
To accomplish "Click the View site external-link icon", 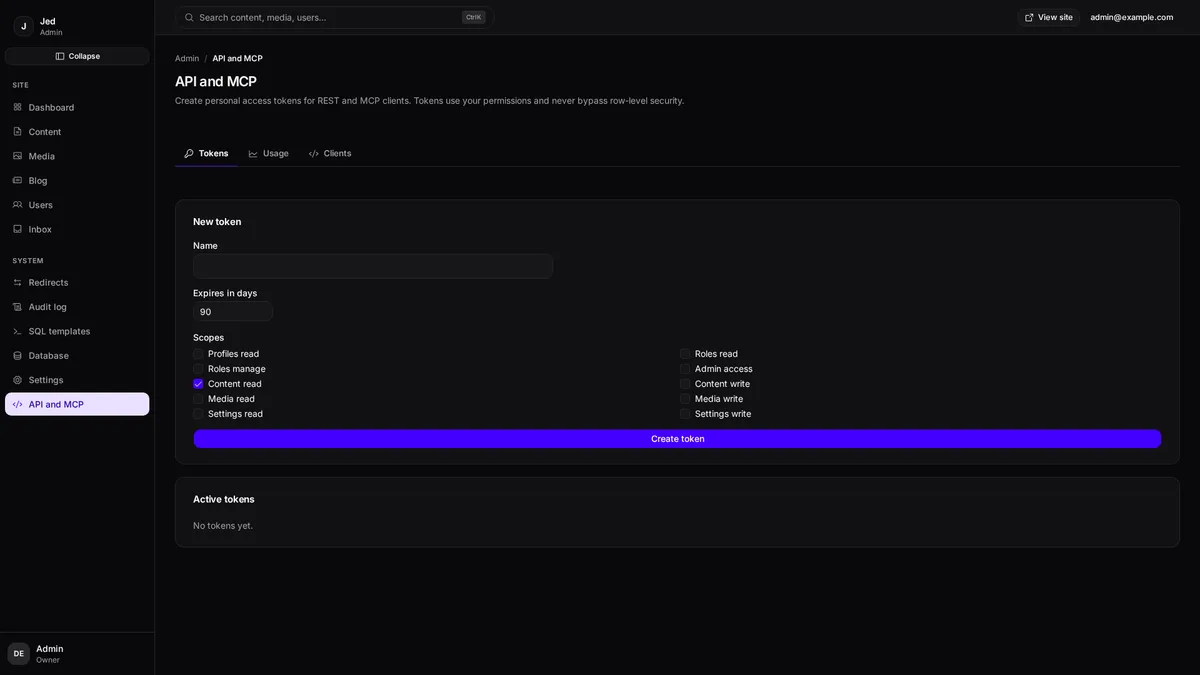I will point(1029,17).
